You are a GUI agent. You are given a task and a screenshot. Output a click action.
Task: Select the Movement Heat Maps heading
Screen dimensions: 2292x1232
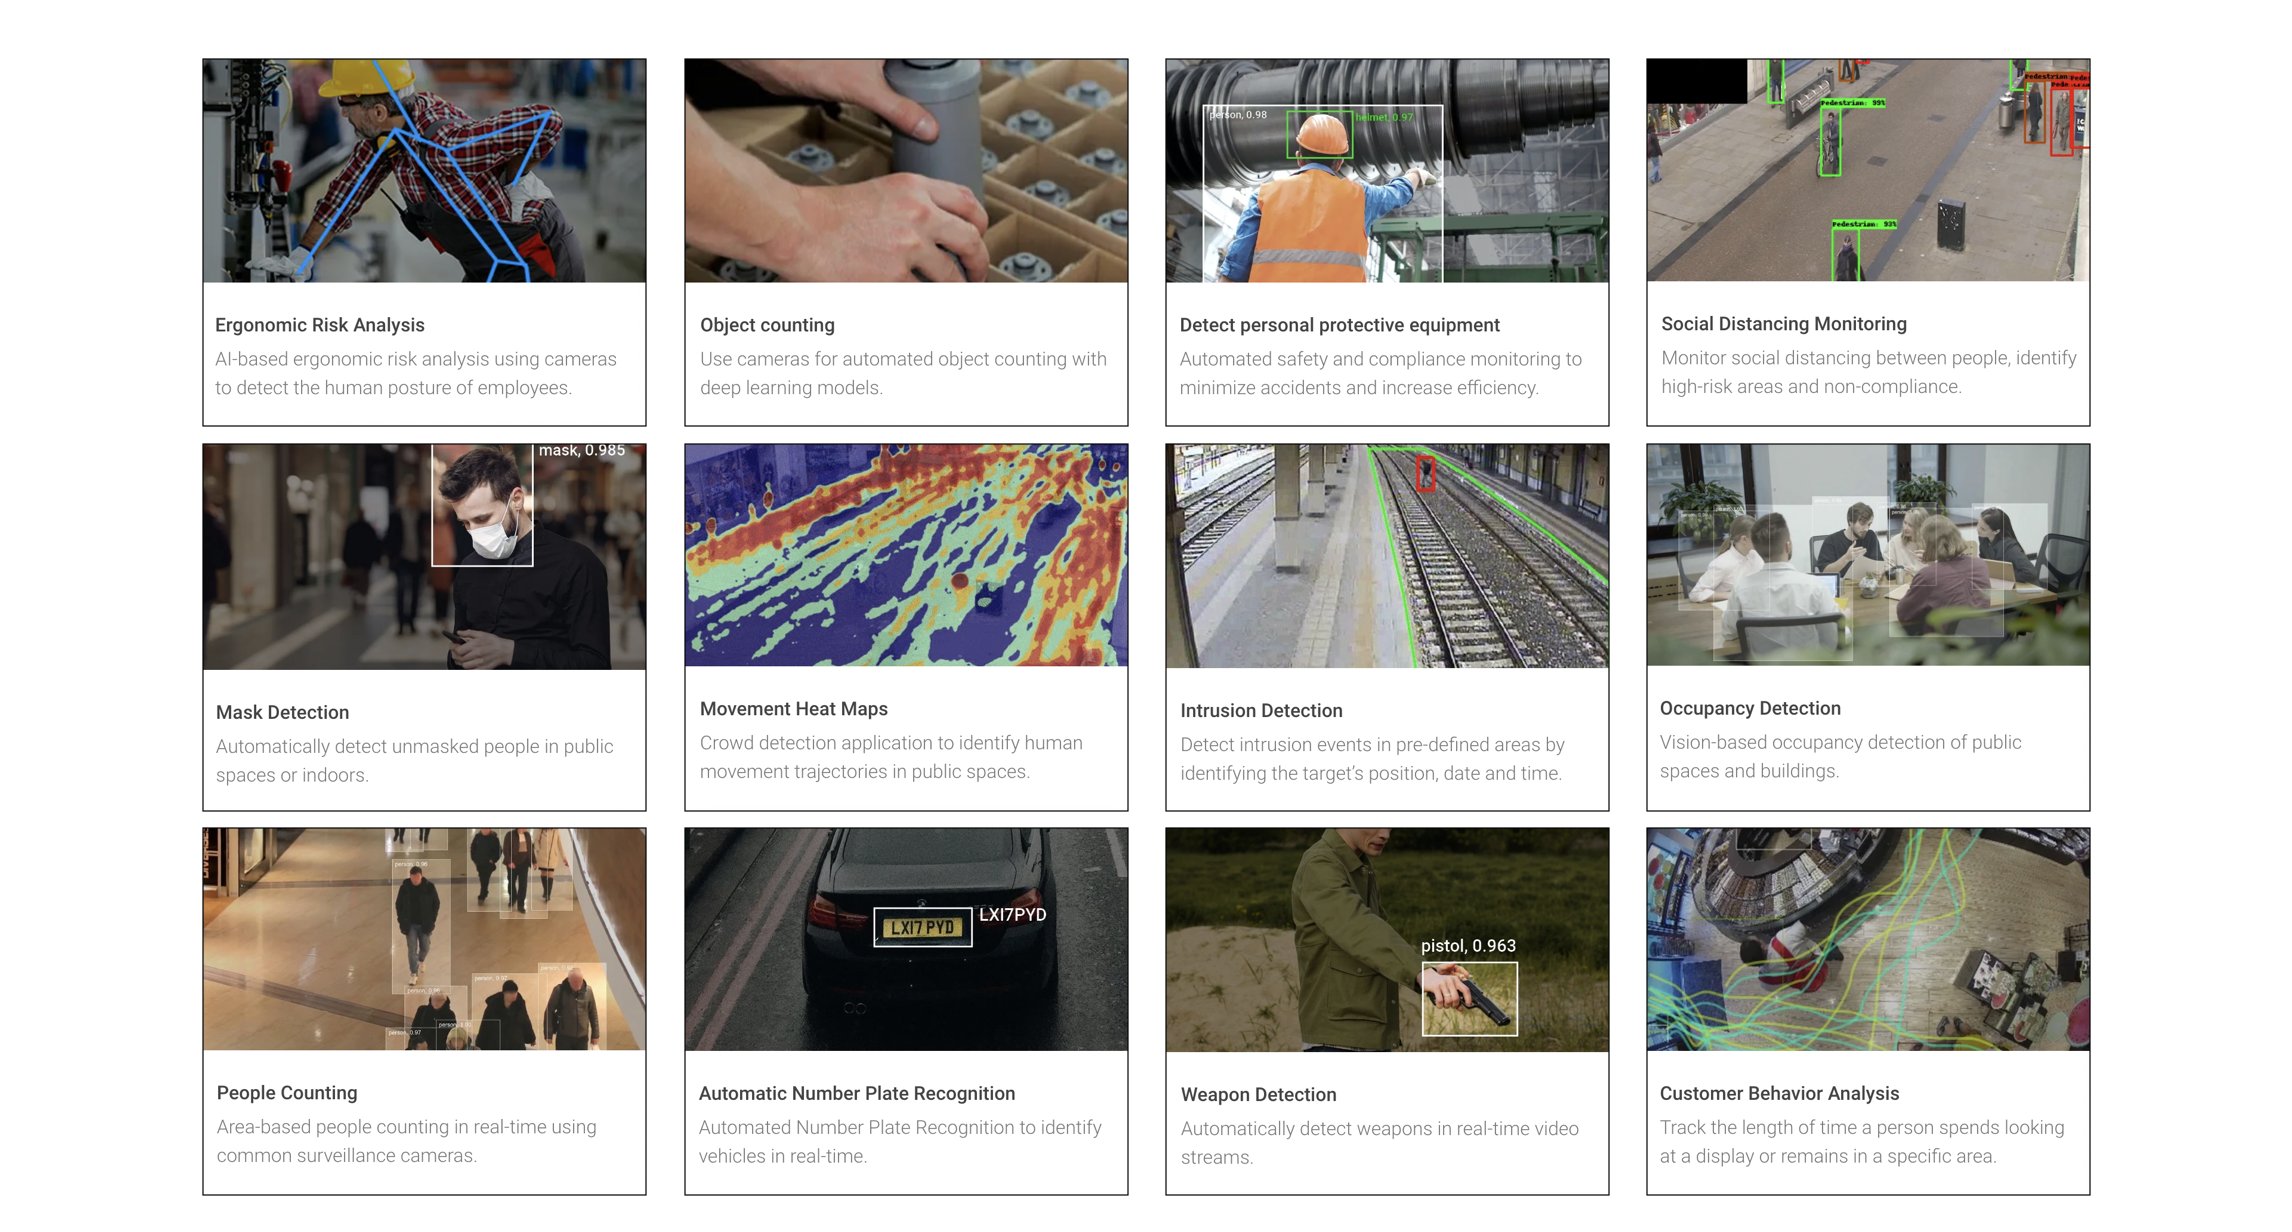pyautogui.click(x=793, y=709)
